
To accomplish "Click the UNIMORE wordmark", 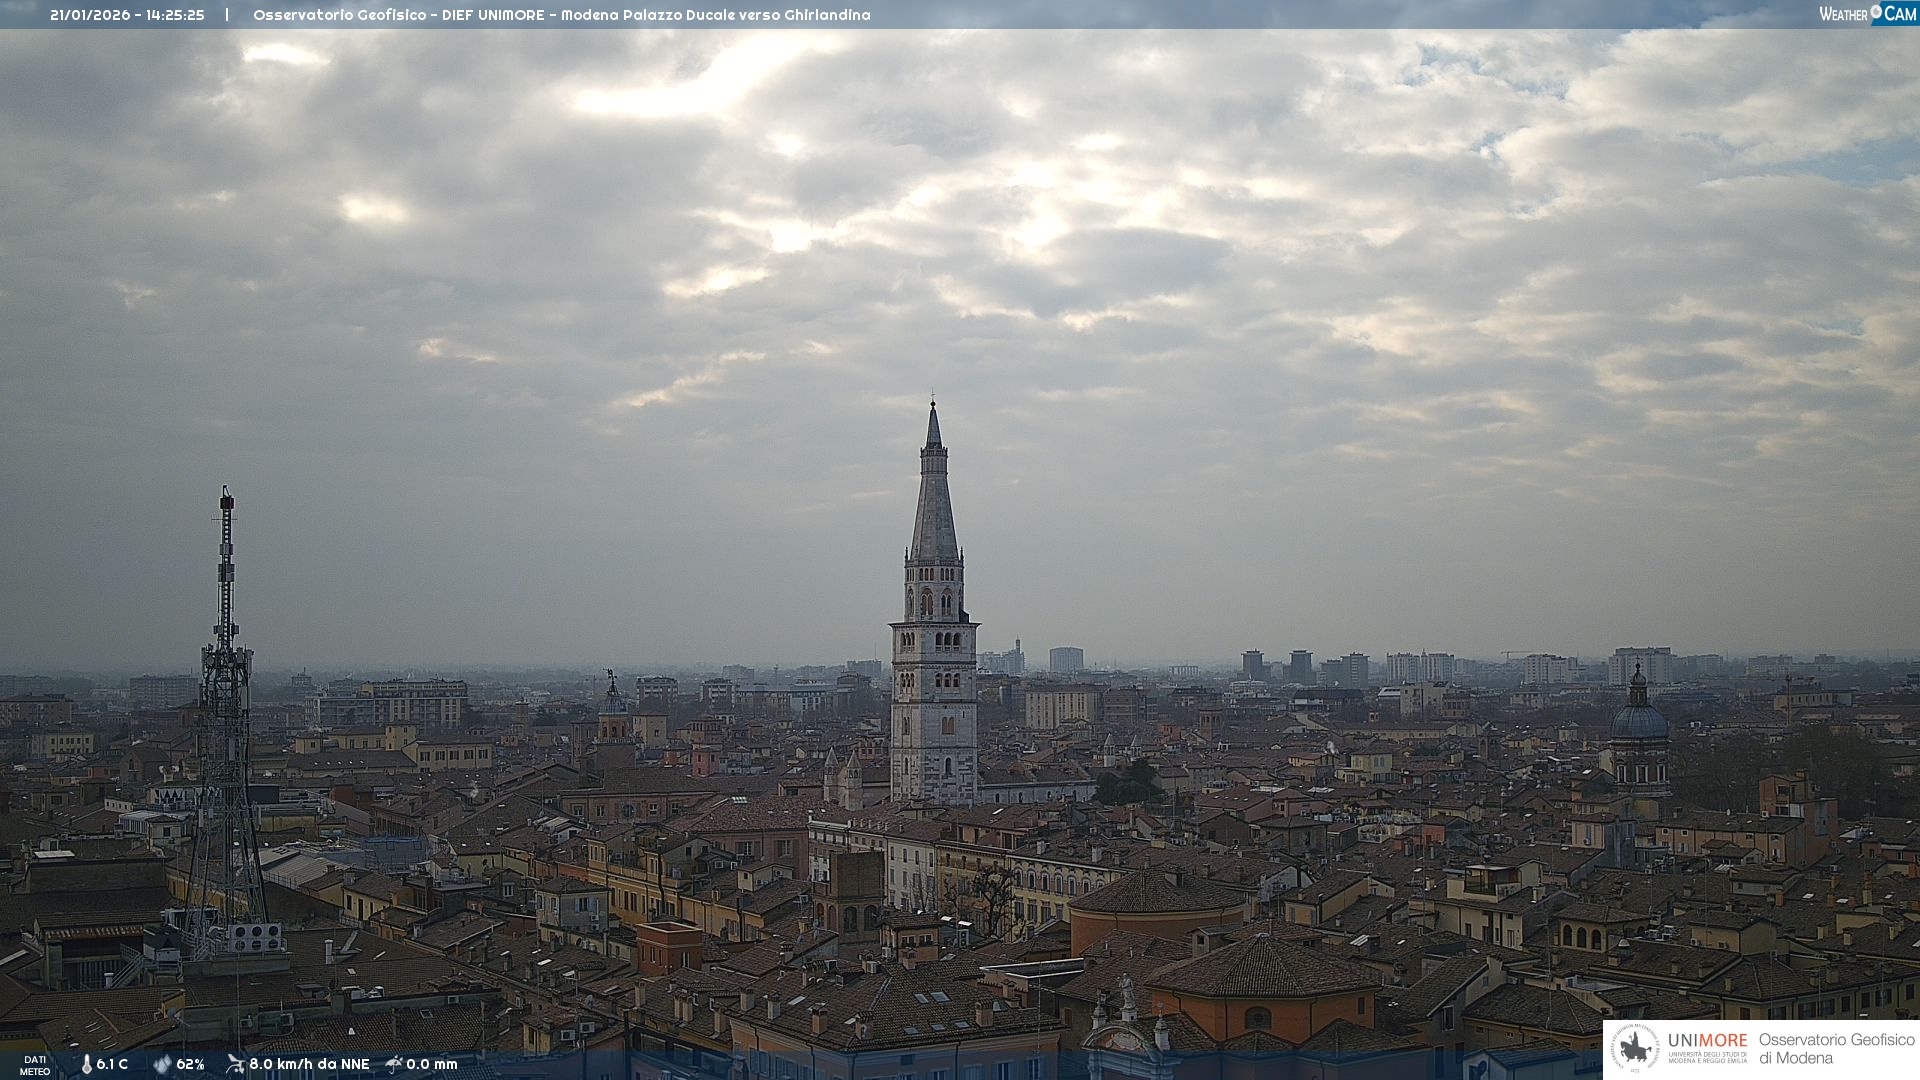I will point(1707,1041).
